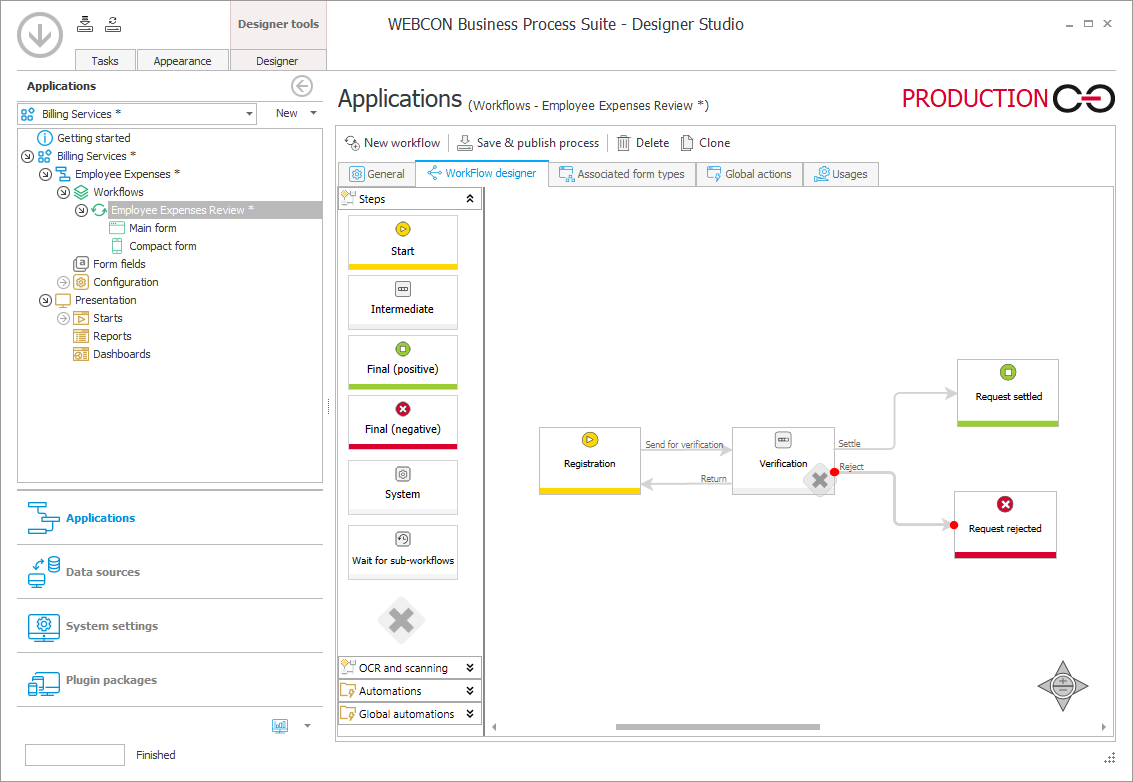Click the gray X on the Verification step
1133x782 pixels.
[819, 480]
